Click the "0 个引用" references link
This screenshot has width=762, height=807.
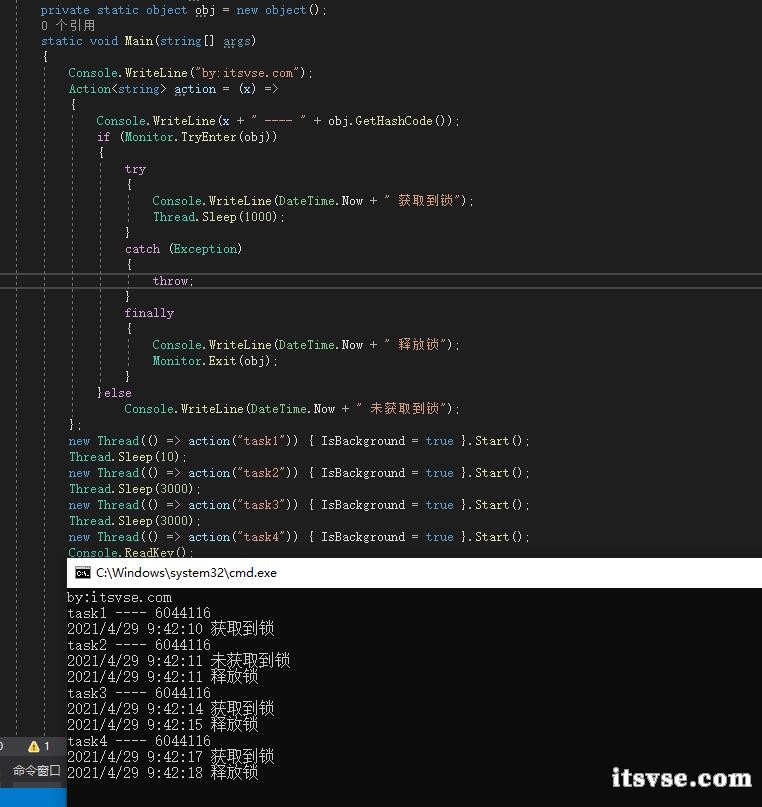pyautogui.click(x=68, y=25)
